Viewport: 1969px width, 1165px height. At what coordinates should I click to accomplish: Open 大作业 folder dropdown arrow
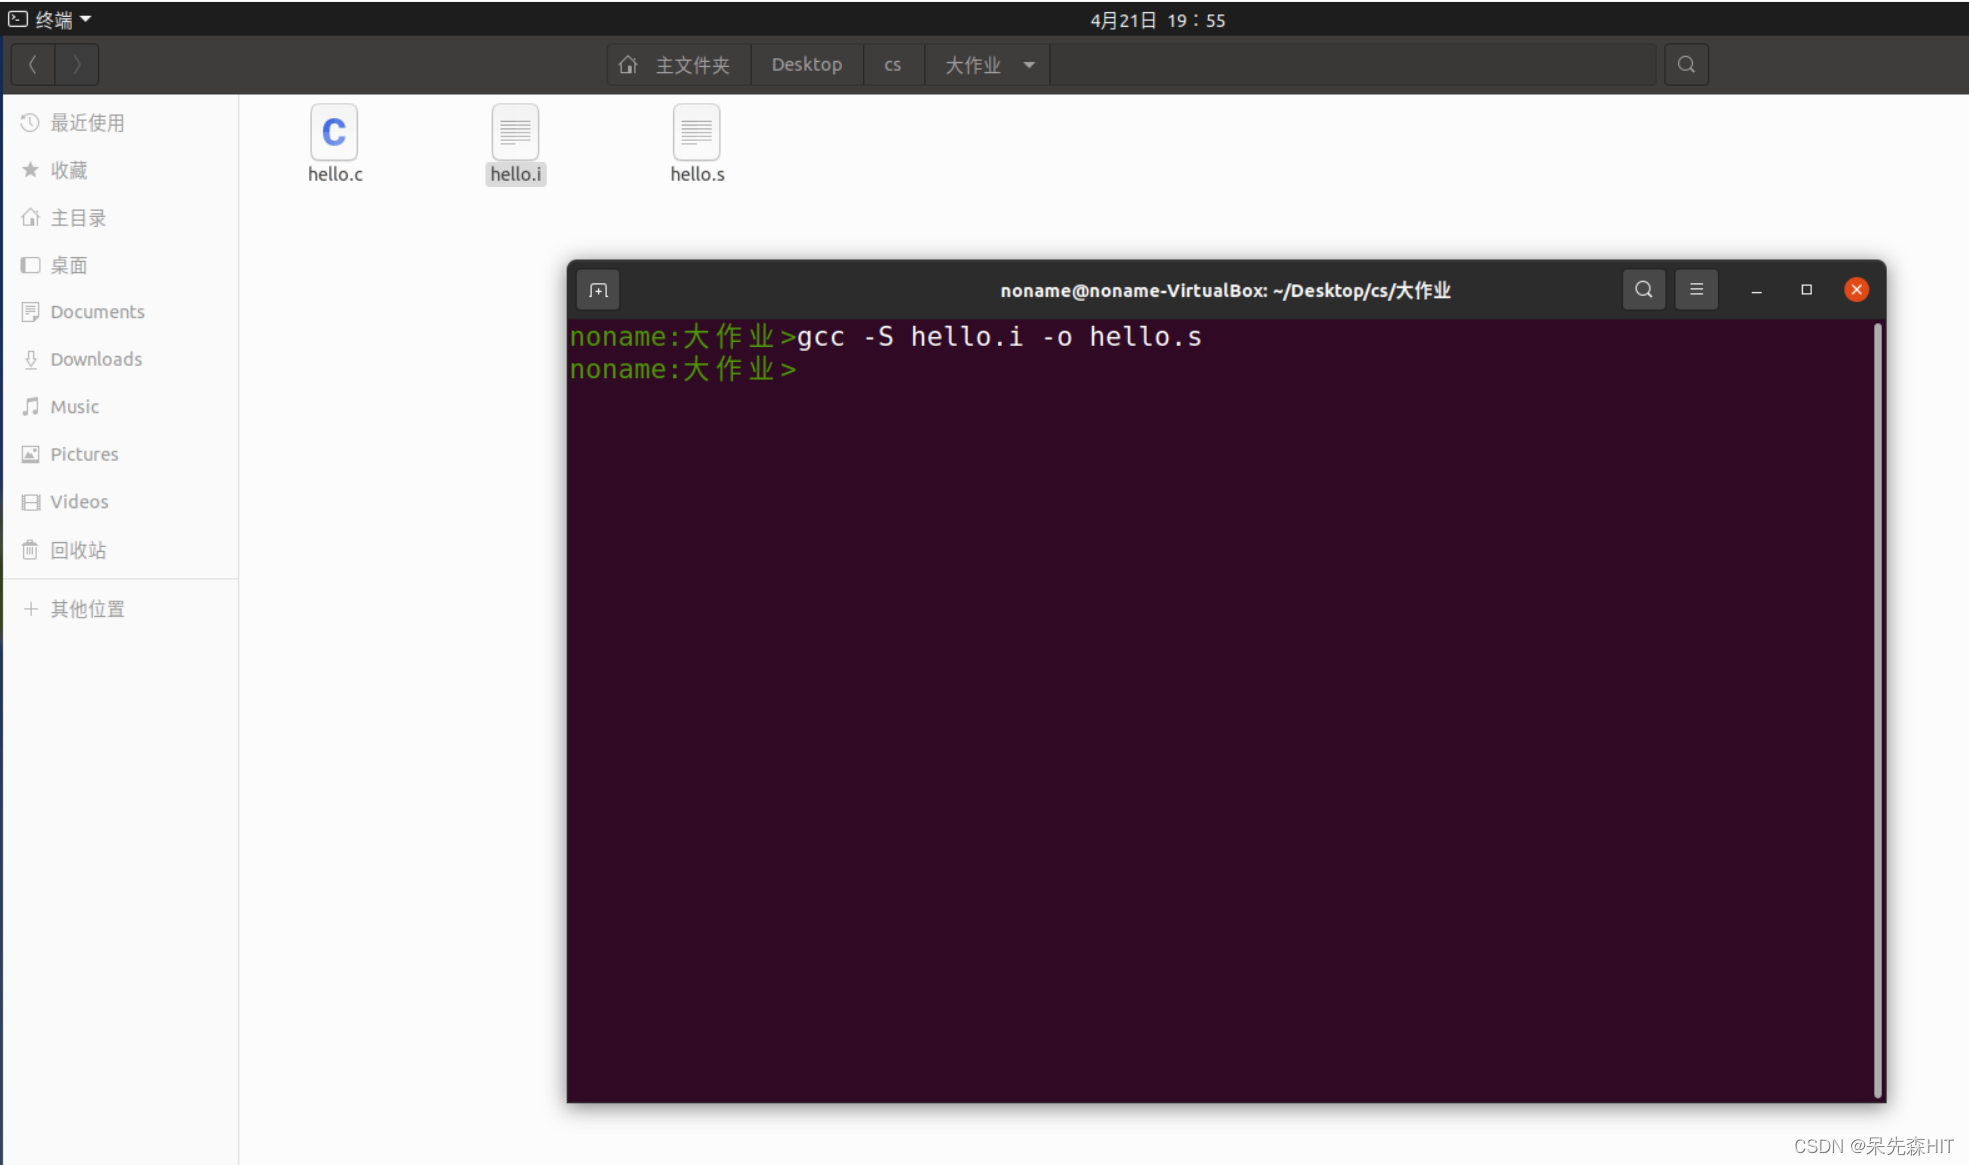pyautogui.click(x=1029, y=65)
